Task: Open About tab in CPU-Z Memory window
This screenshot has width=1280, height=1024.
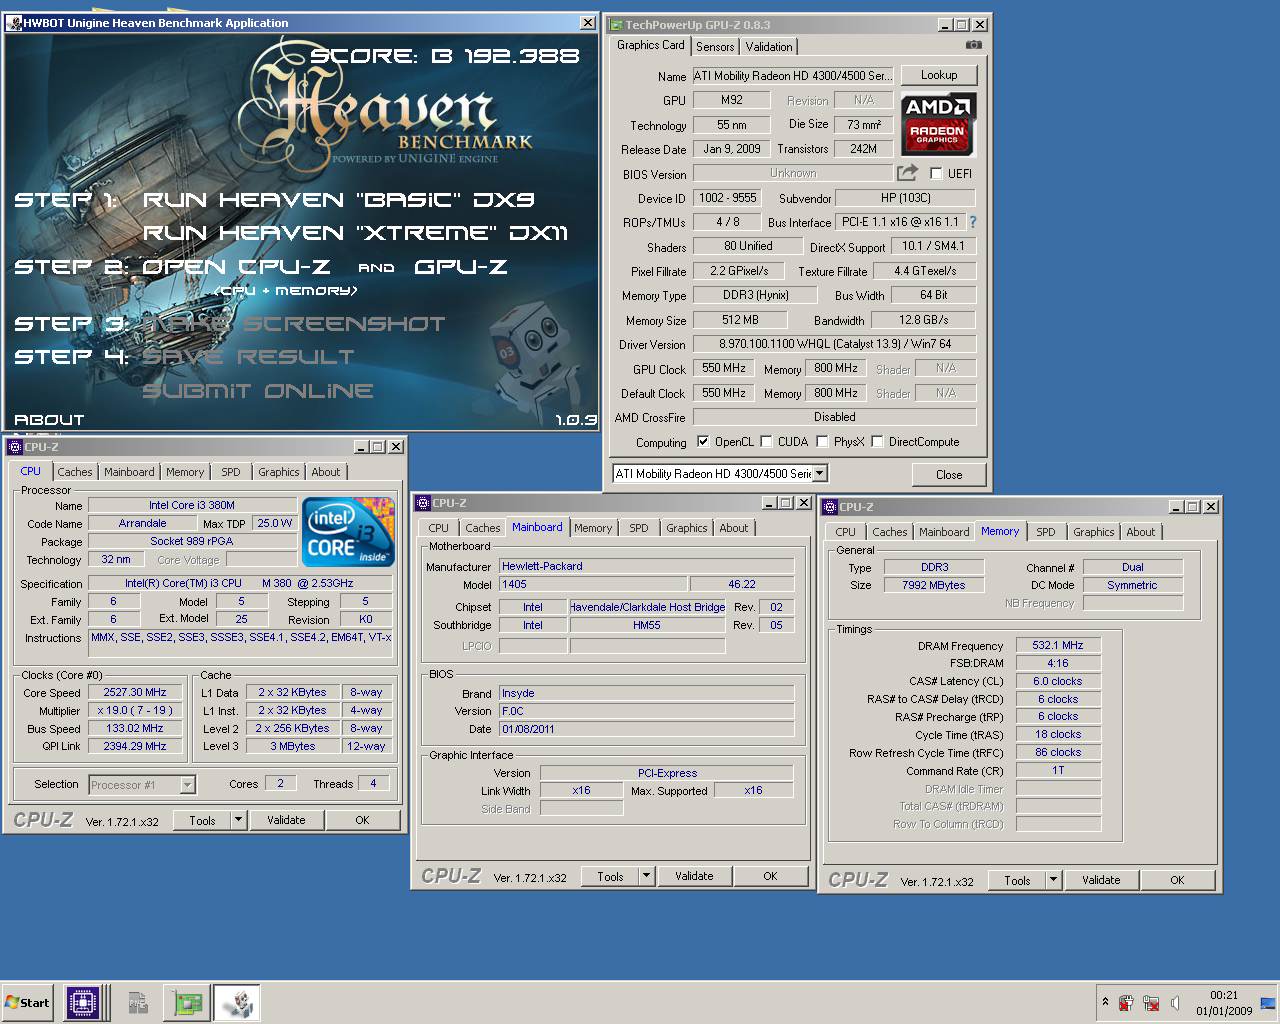Action: (1141, 532)
